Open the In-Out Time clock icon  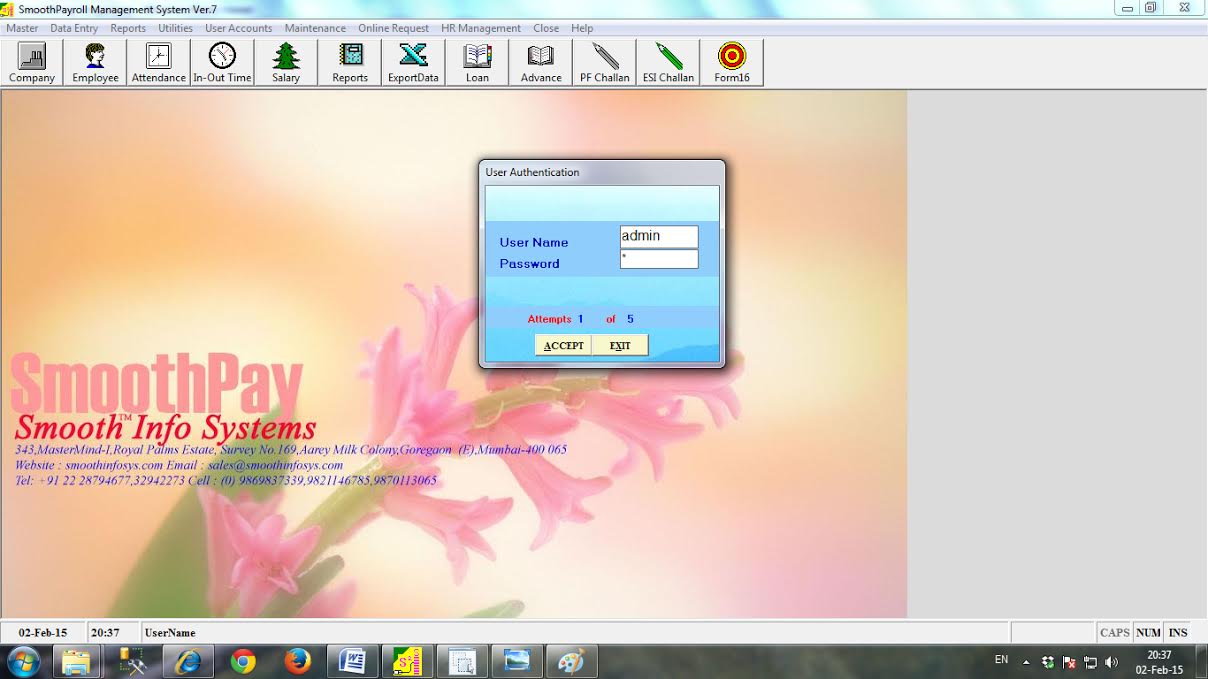(222, 62)
